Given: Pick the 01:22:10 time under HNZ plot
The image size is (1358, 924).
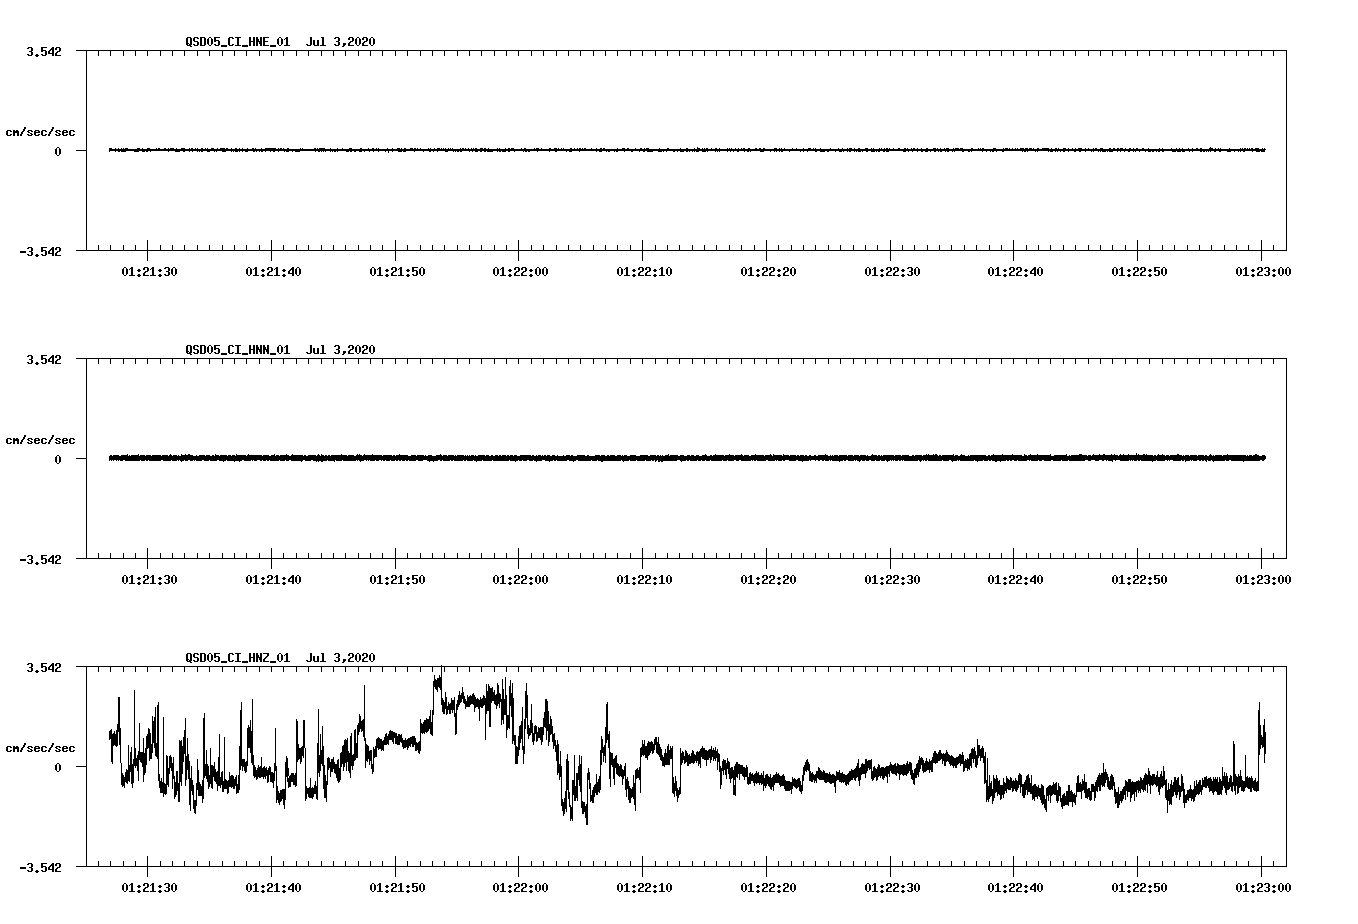Looking at the screenshot, I should tap(644, 887).
